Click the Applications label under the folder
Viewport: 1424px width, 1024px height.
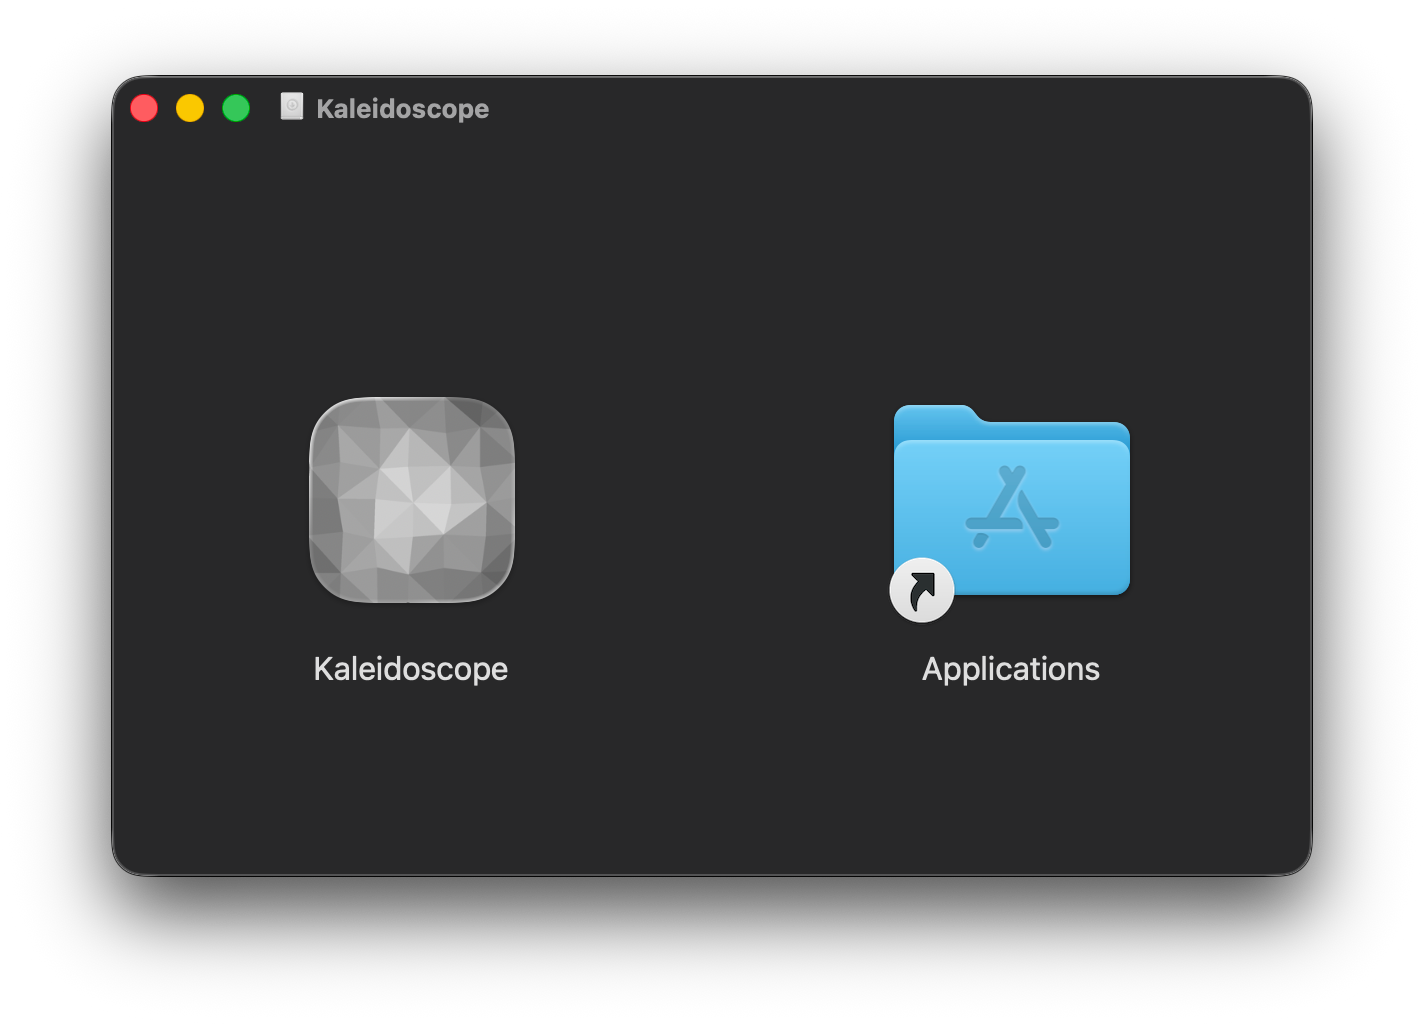(1011, 669)
